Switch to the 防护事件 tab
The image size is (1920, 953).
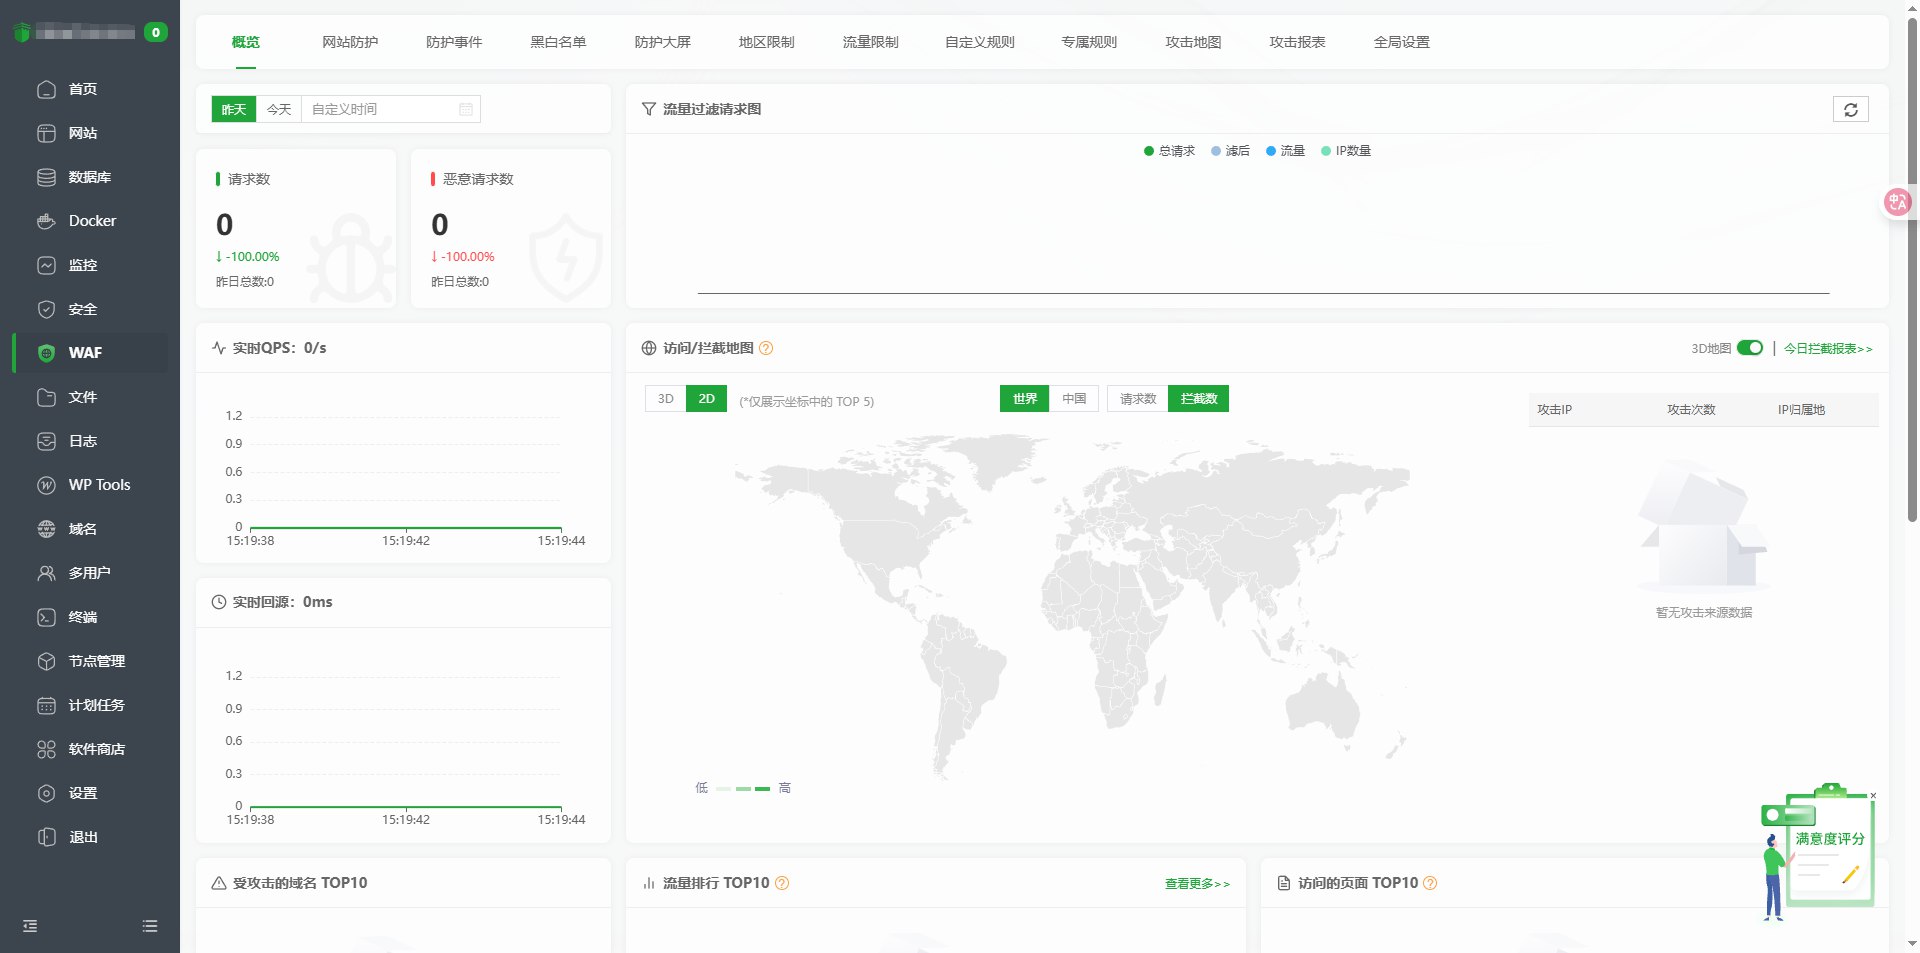454,42
